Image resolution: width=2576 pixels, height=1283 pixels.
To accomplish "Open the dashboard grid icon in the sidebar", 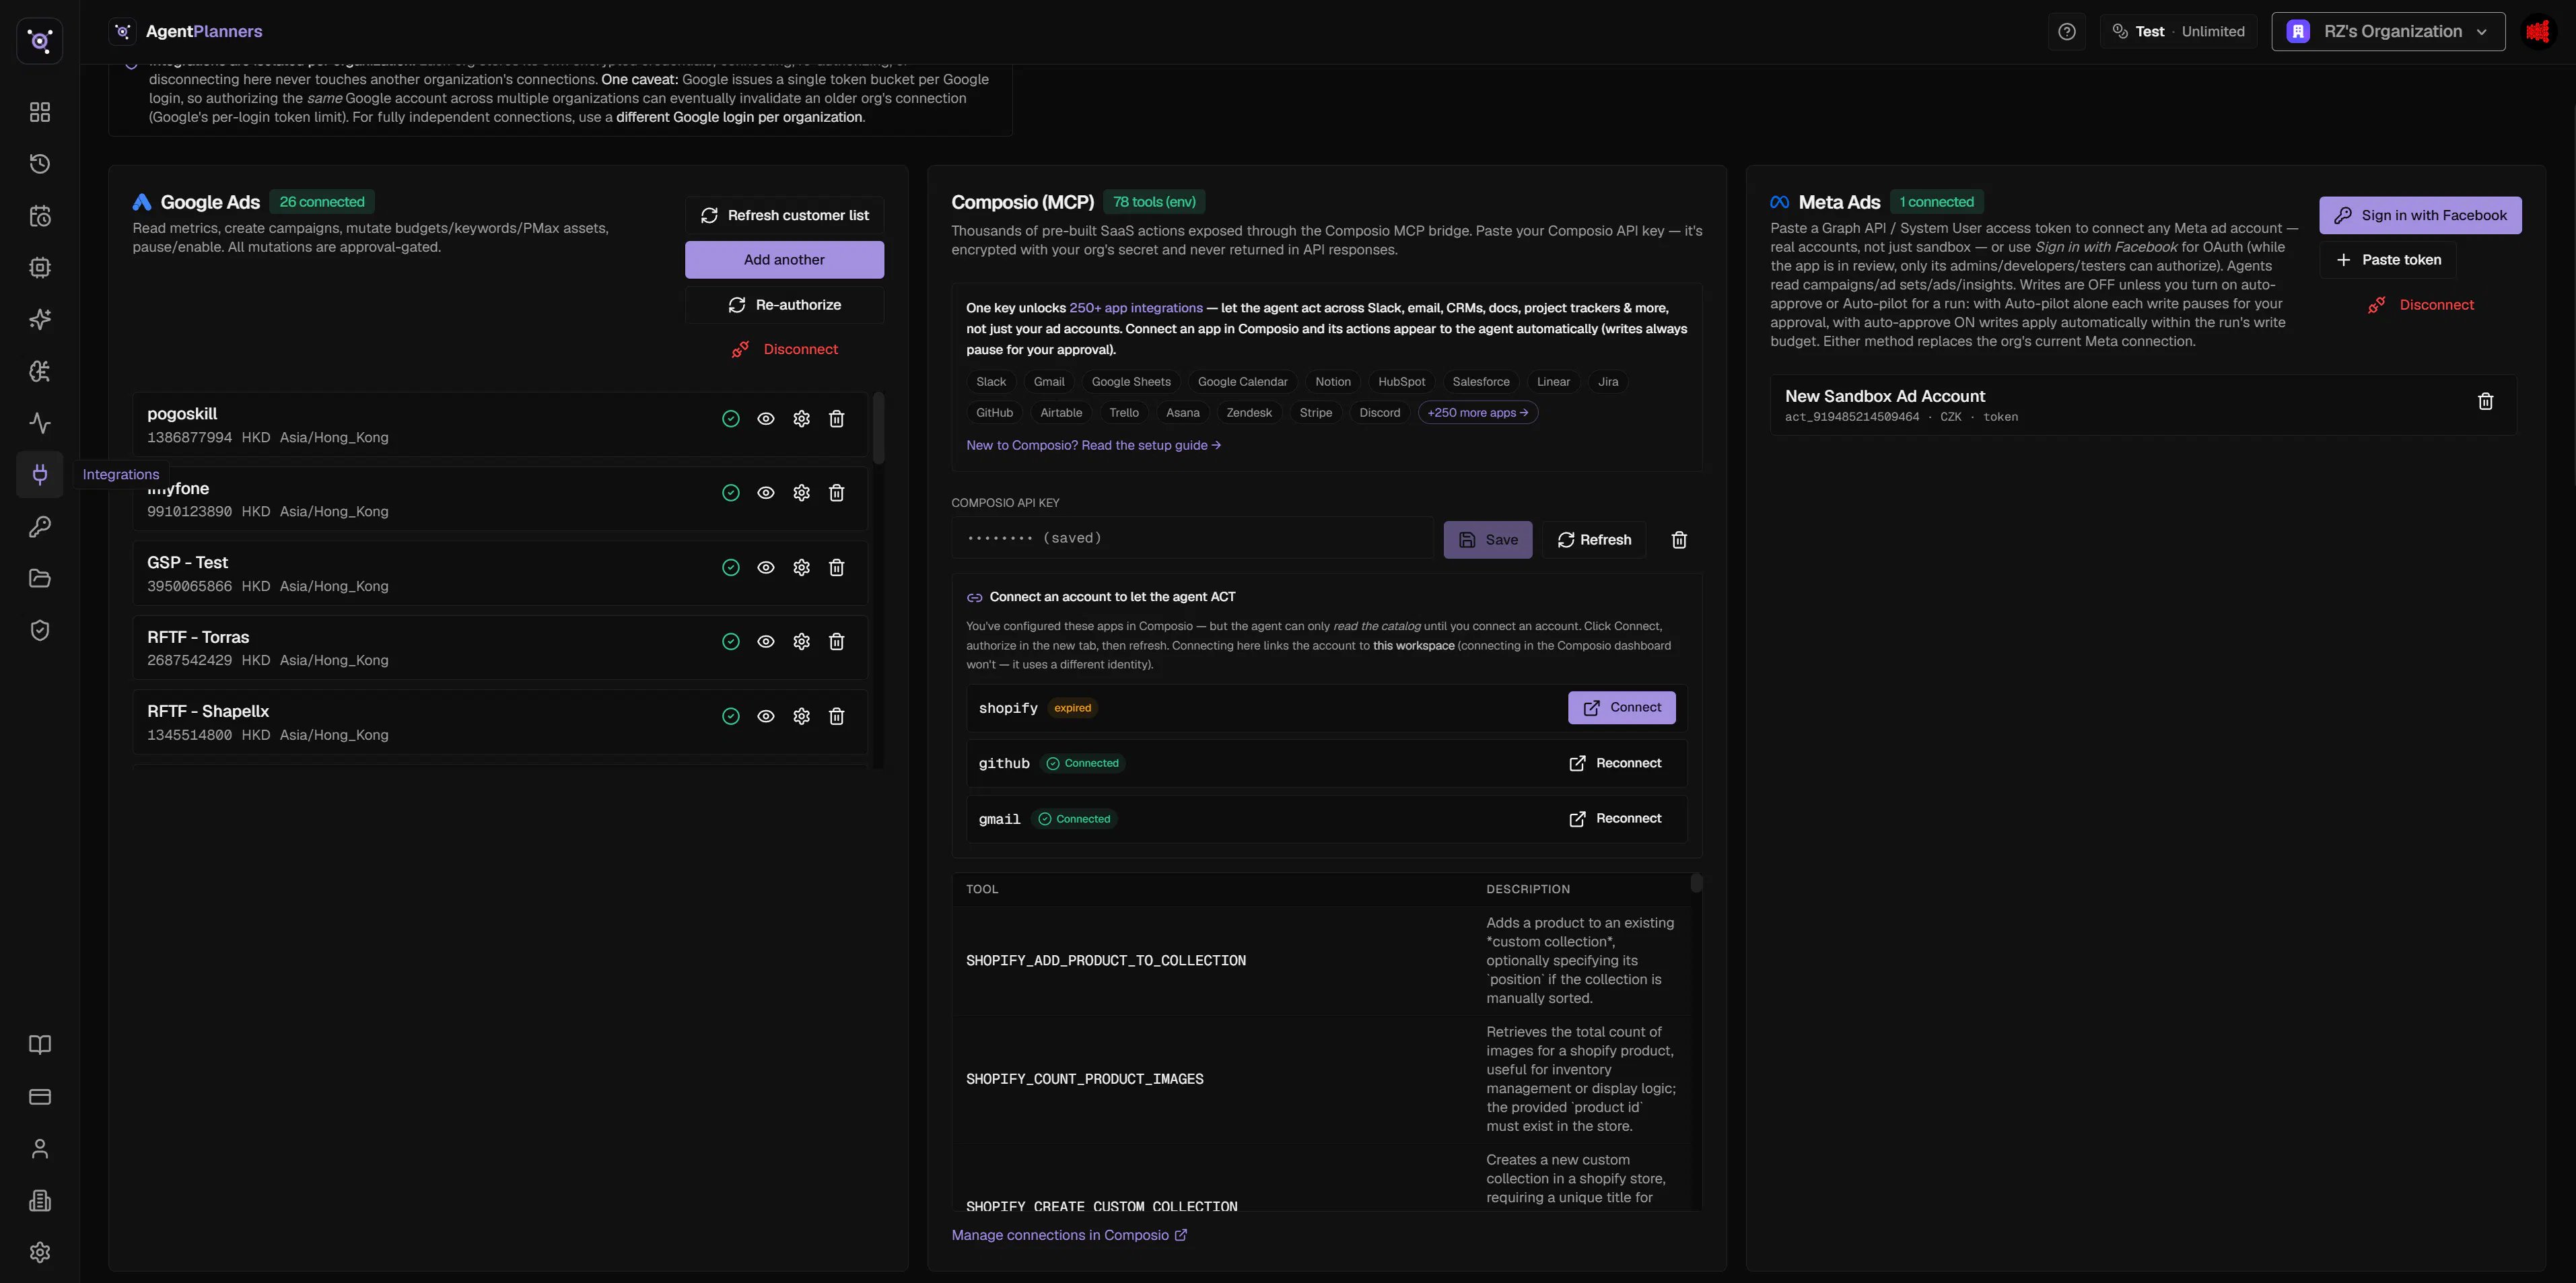I will point(40,112).
